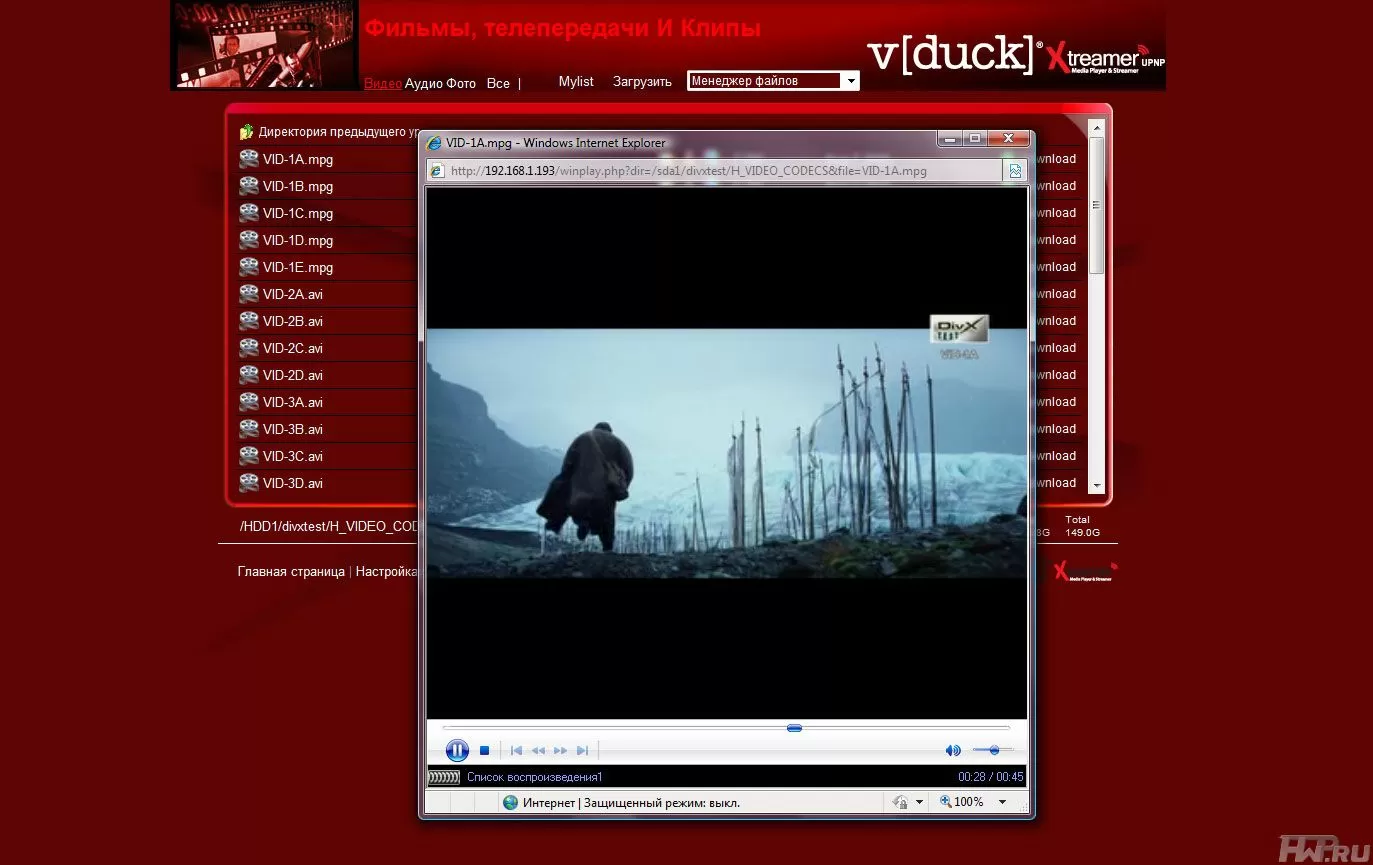The width and height of the screenshot is (1373, 865).
Task: Open the file name VID-1D.mpg
Action: click(298, 241)
